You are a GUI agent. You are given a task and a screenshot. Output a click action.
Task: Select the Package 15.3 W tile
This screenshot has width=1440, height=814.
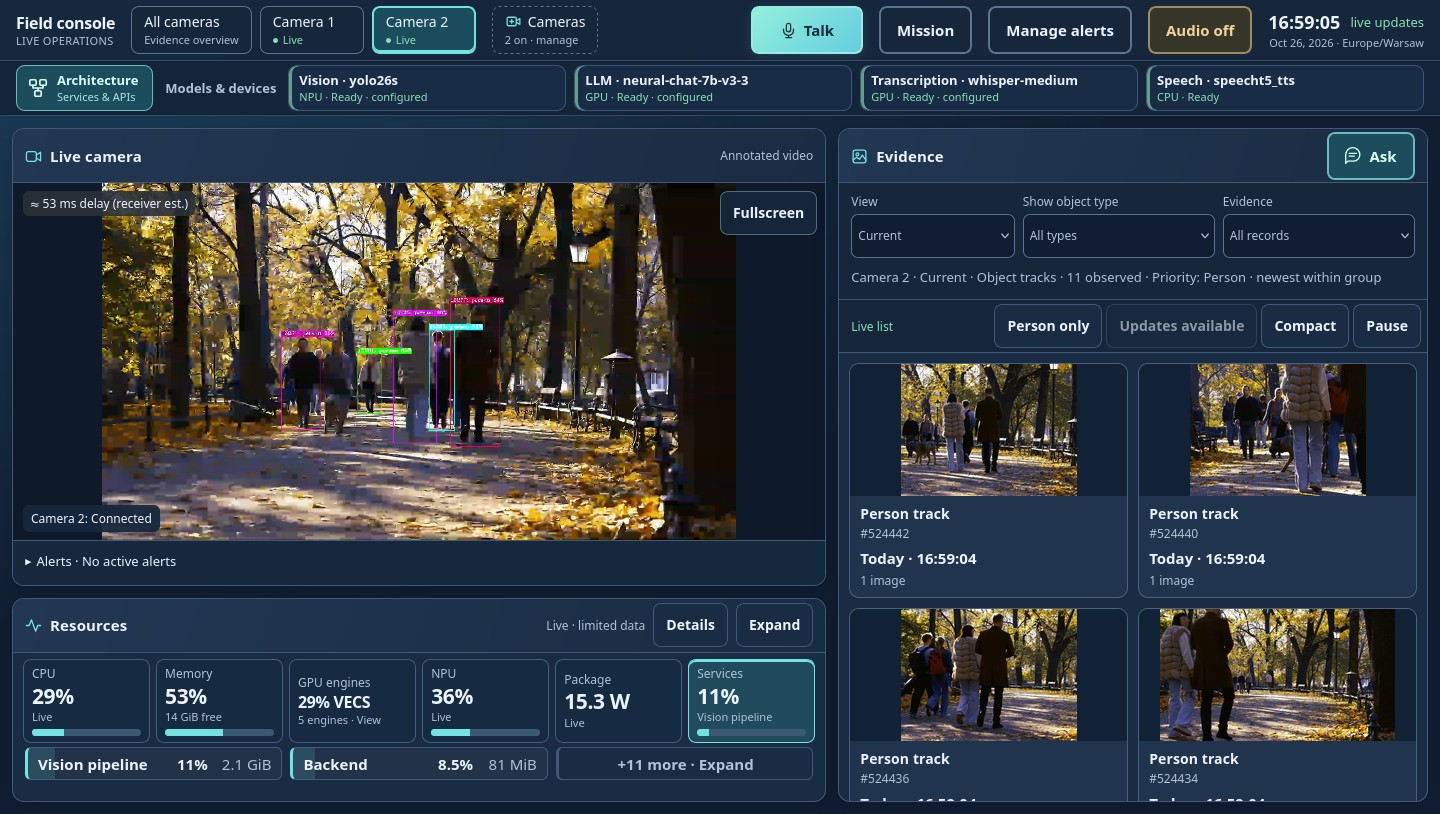[618, 701]
